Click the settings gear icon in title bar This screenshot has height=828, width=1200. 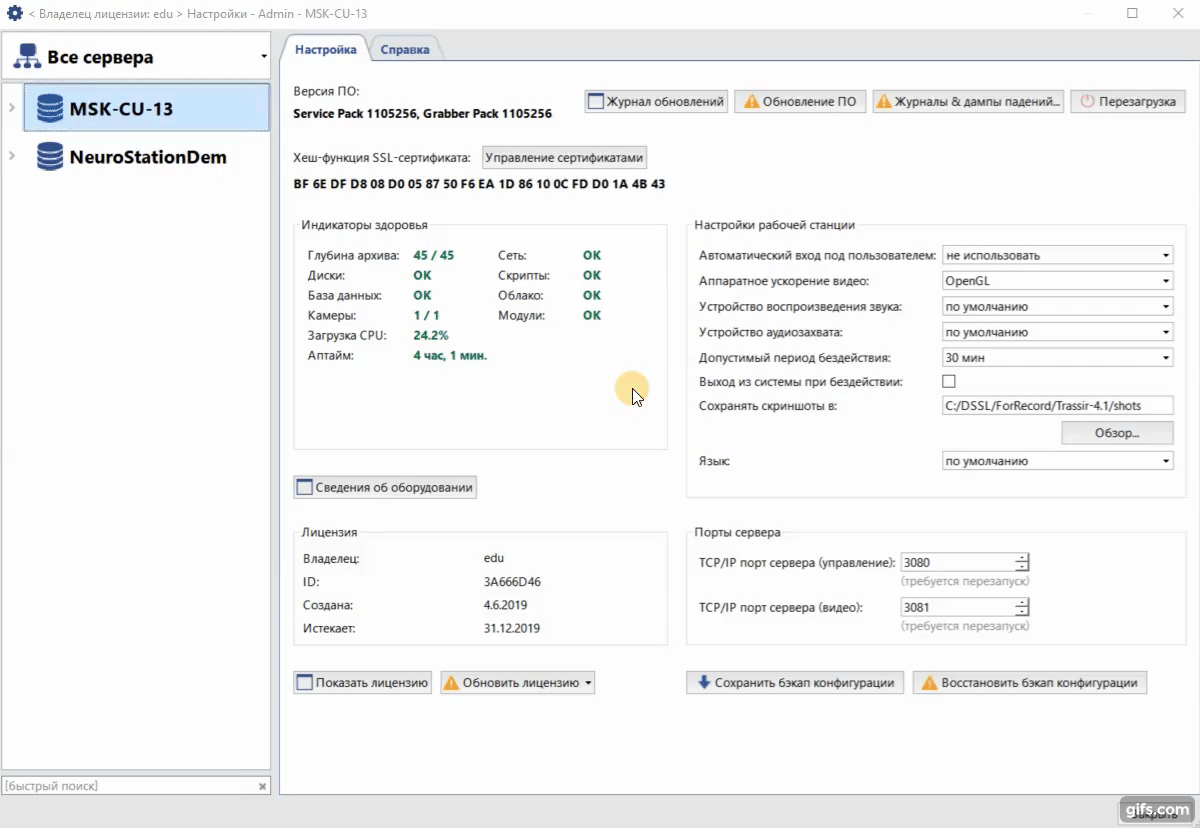14,14
